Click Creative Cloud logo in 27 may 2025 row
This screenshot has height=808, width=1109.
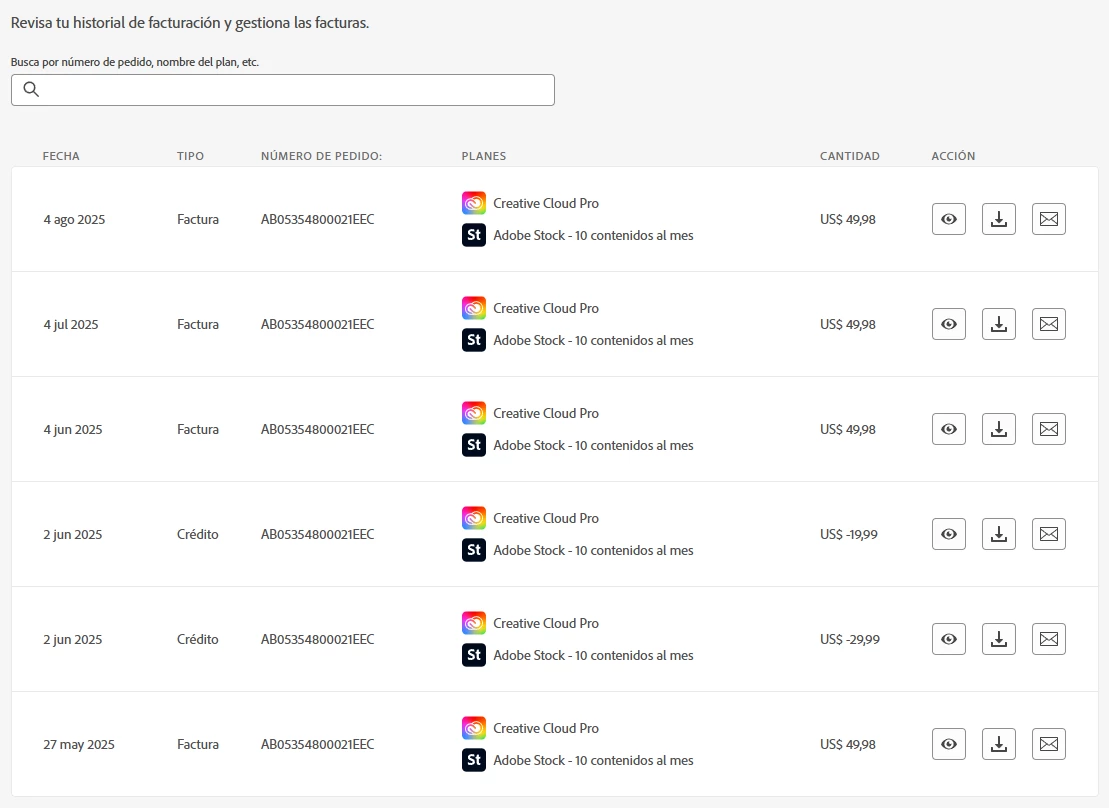click(x=474, y=728)
